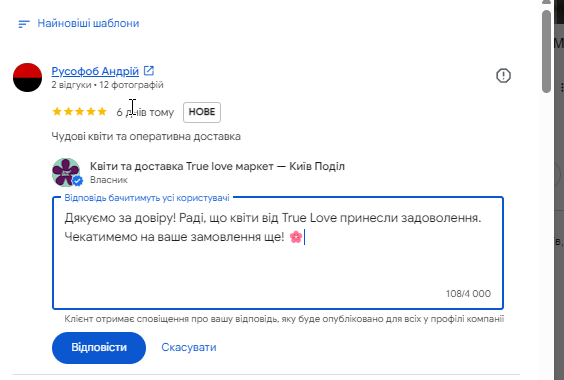Click the five-star rating
564x380 pixels.
79,112
